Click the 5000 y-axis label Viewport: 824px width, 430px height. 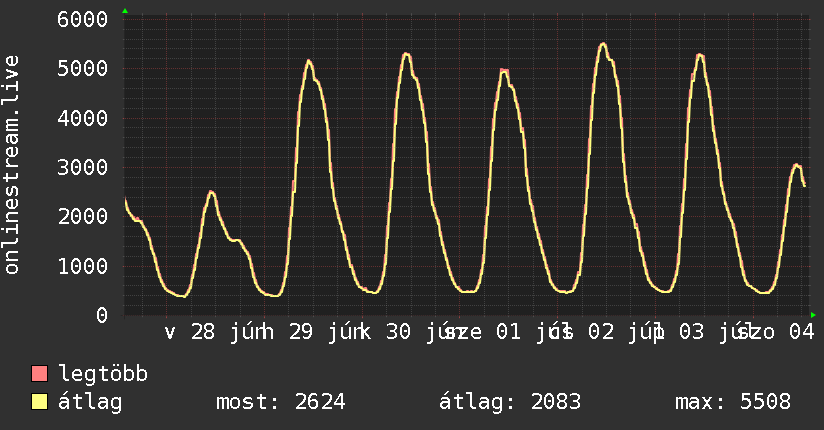[x=83, y=68]
